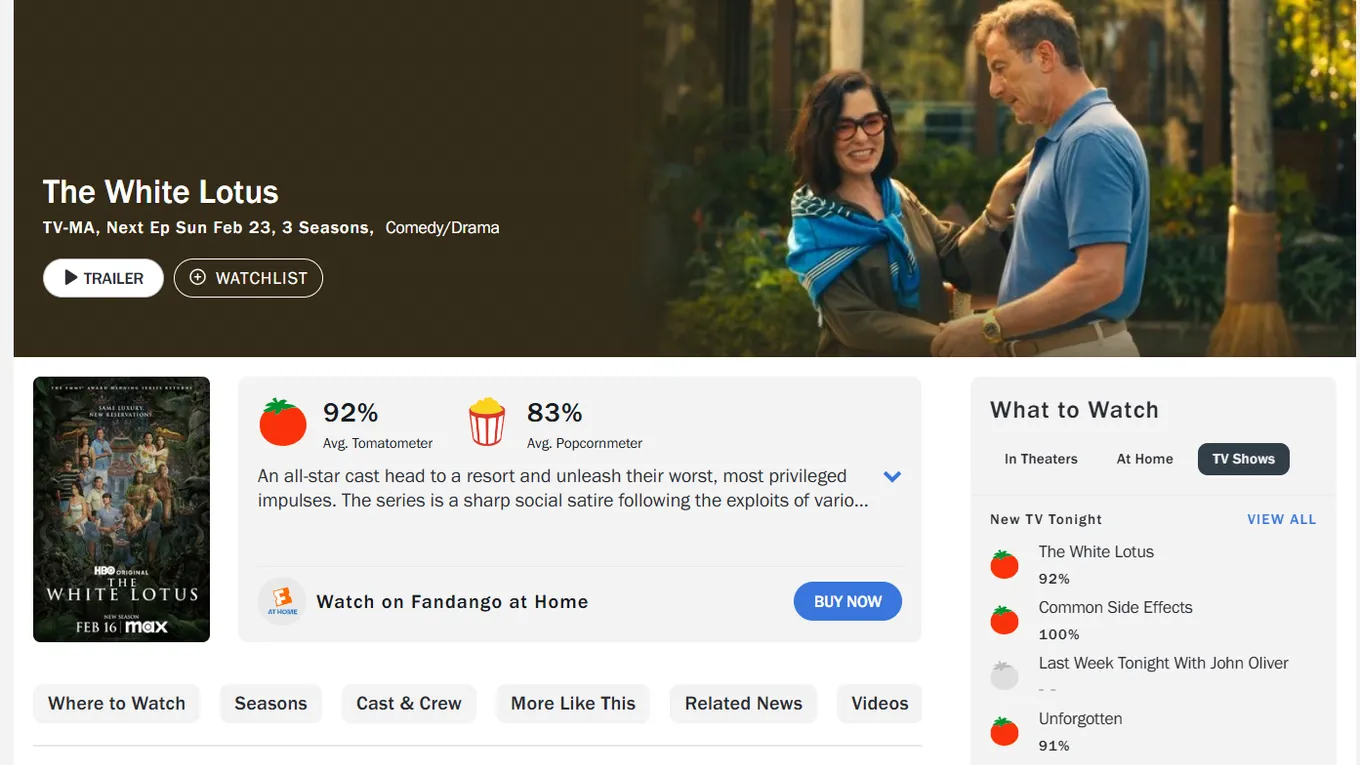Open The White Lotus in What to Watch
Image resolution: width=1360 pixels, height=765 pixels.
tap(1096, 551)
